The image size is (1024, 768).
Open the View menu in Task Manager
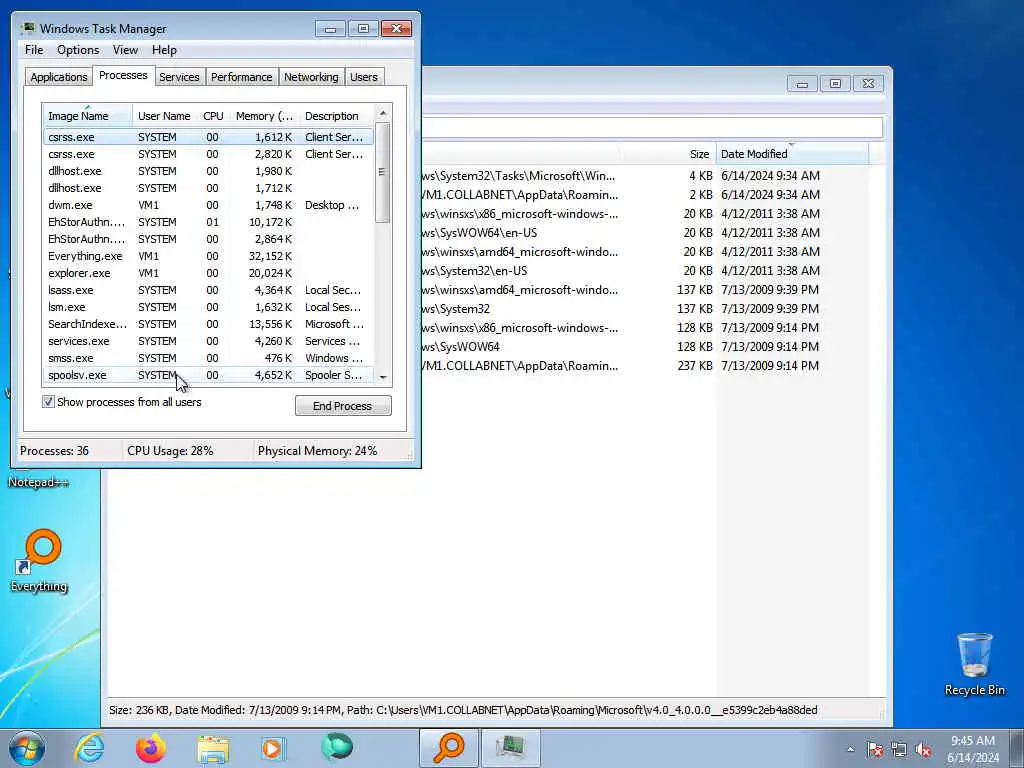click(x=125, y=50)
